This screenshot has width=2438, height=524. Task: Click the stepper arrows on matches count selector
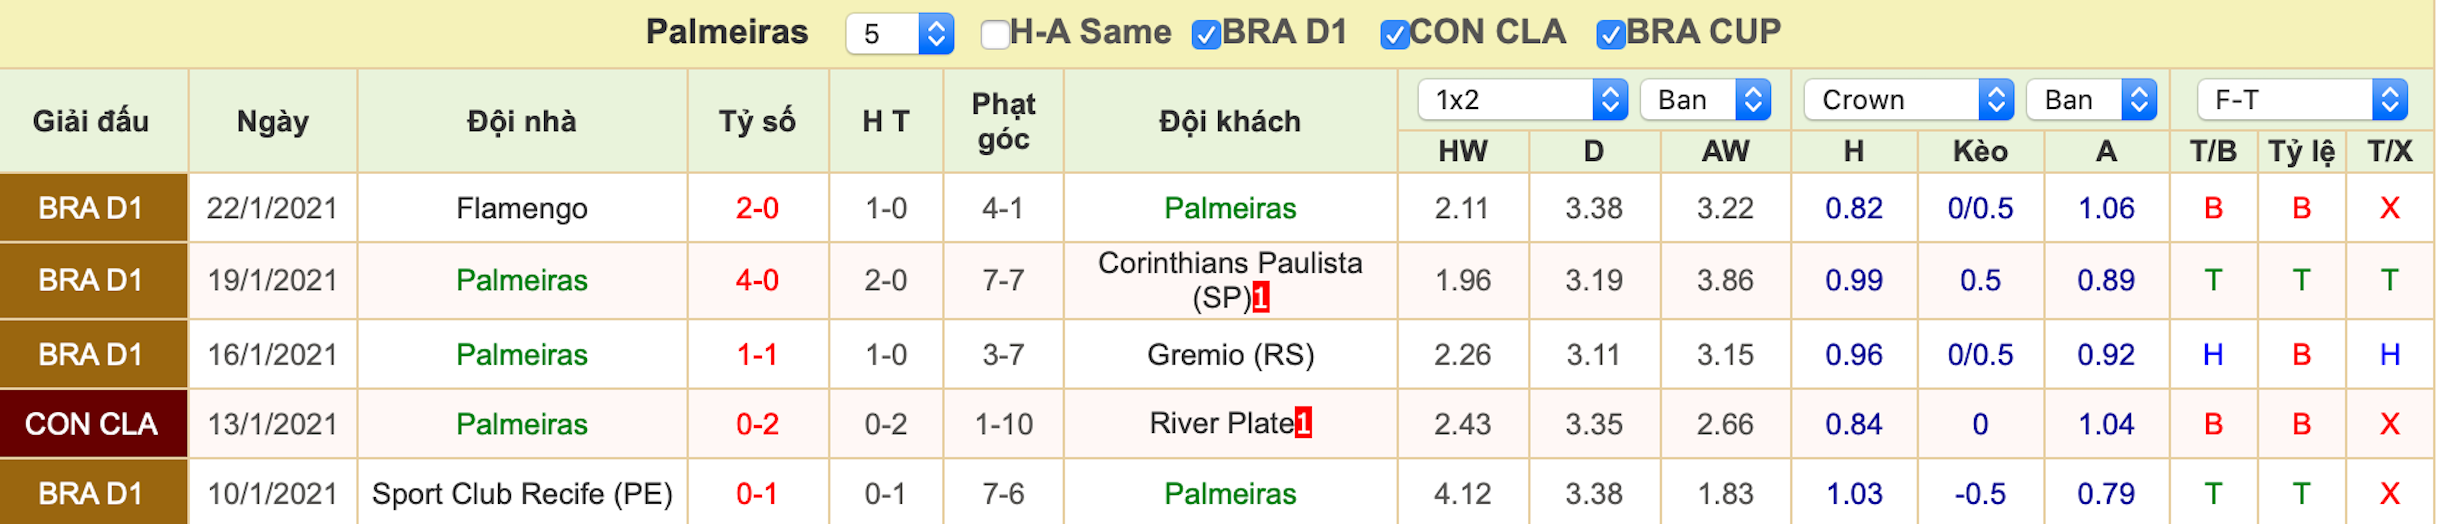pyautogui.click(x=936, y=34)
